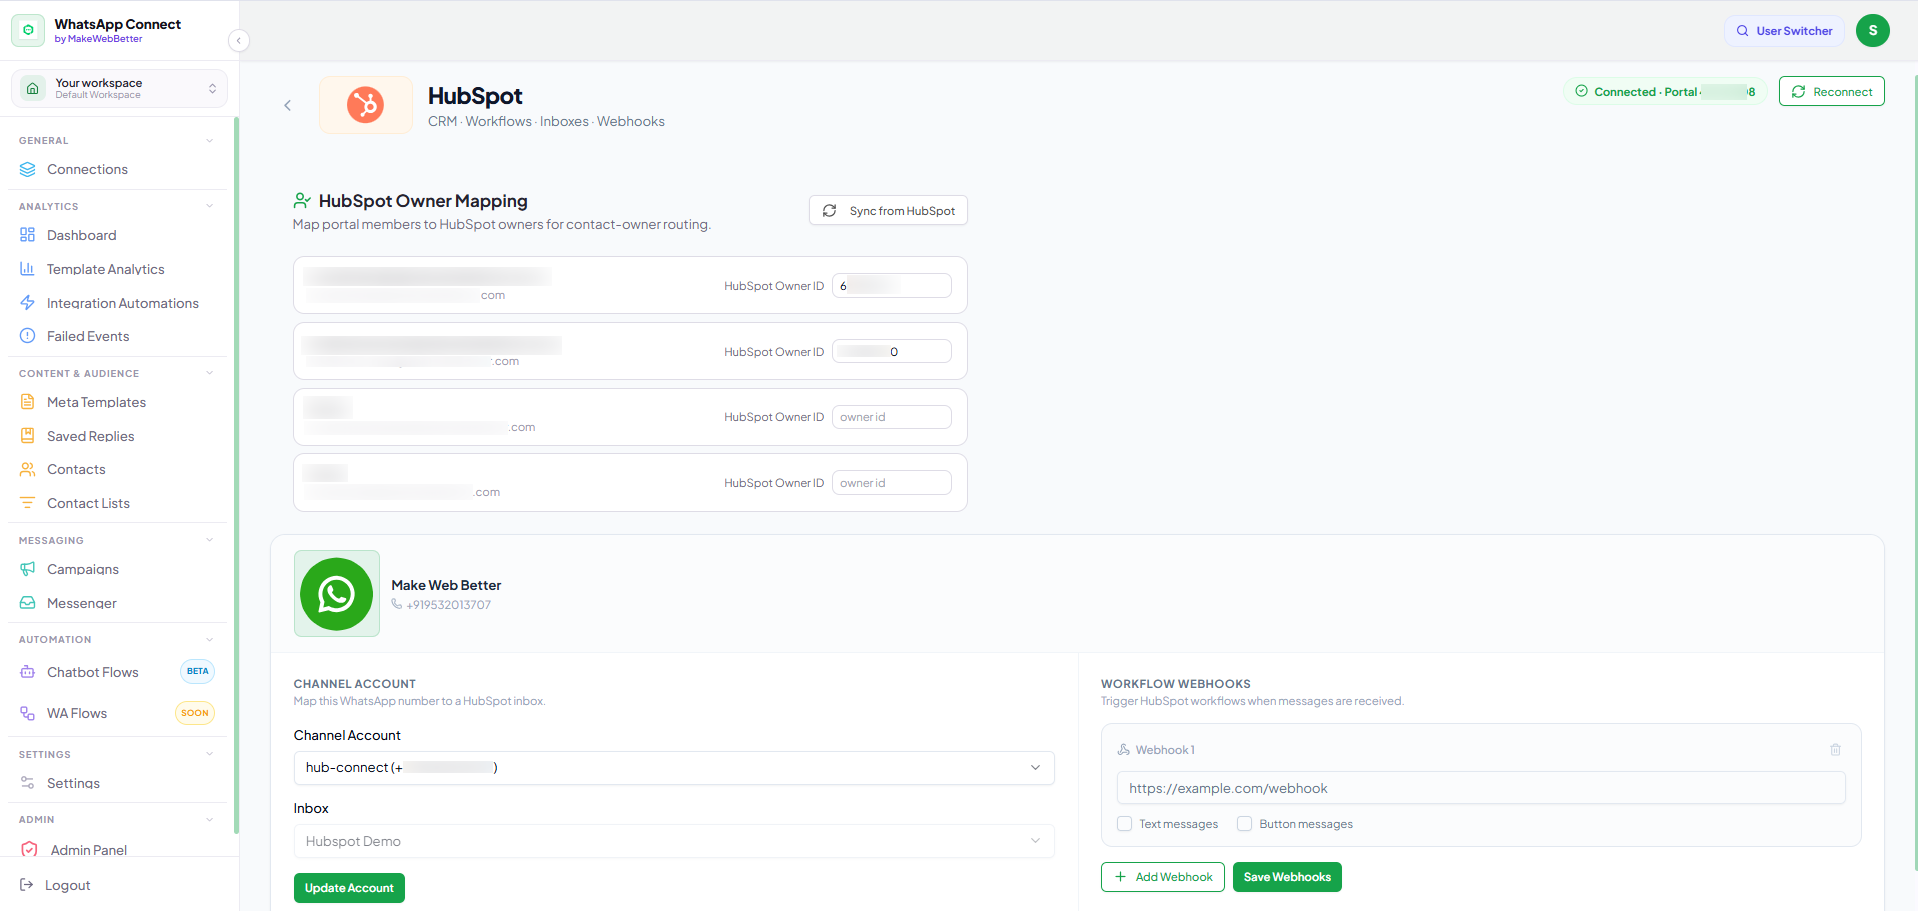Click the Webhook 1 URL input field
The width and height of the screenshot is (1918, 911).
tap(1481, 788)
